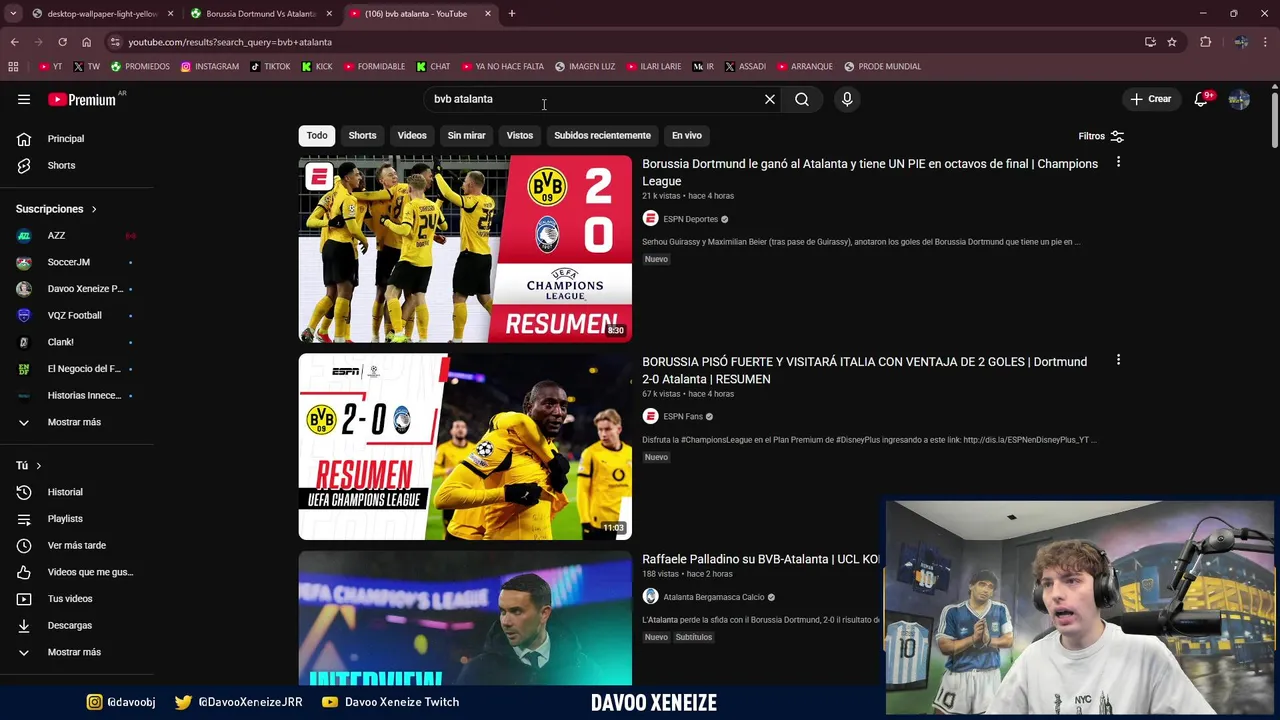Open the tab search dropdown arrow

tap(12, 13)
